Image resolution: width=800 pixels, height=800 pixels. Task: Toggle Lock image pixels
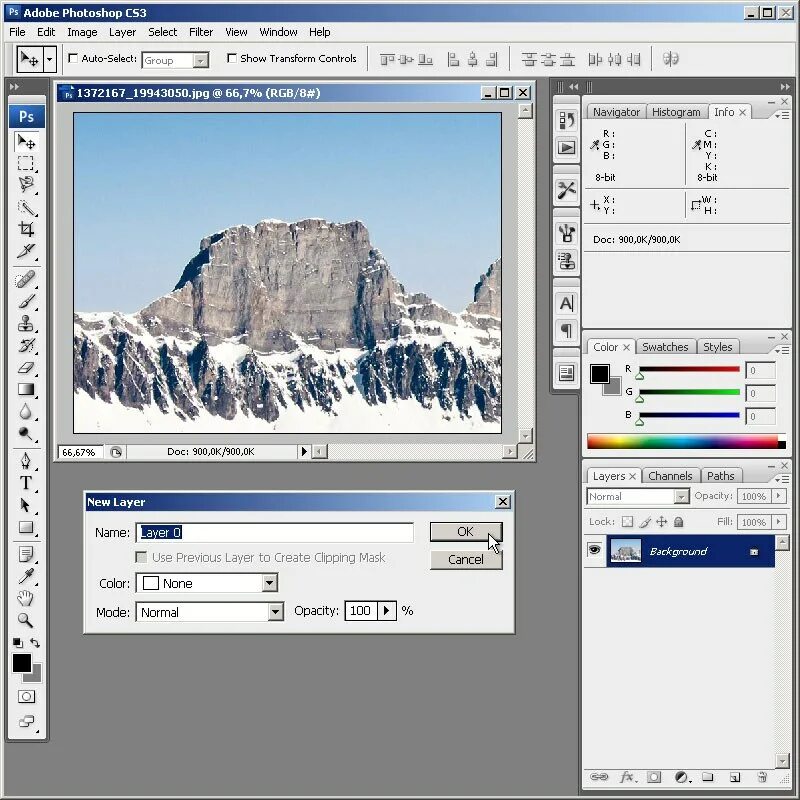(645, 521)
